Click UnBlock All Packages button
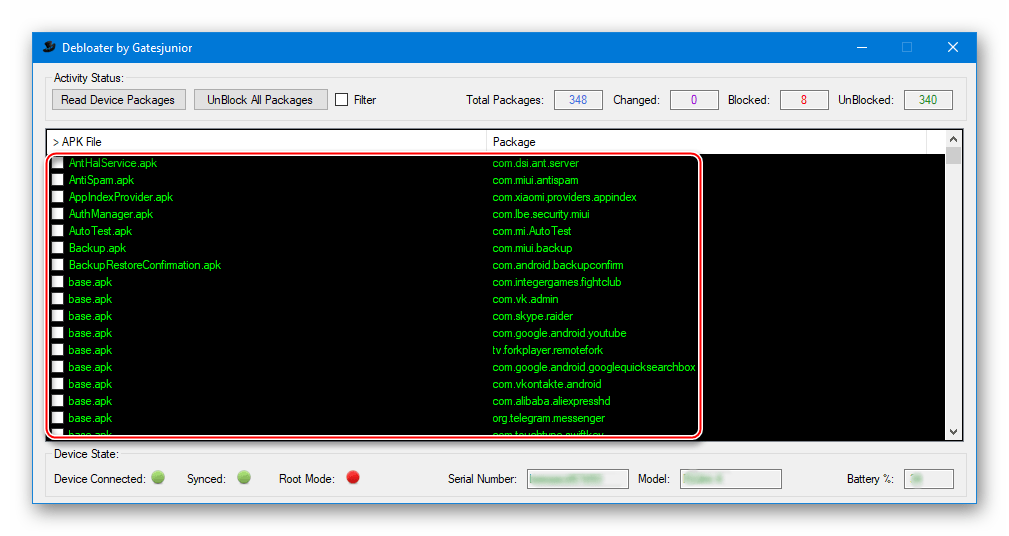This screenshot has width=1009, height=536. (x=260, y=100)
